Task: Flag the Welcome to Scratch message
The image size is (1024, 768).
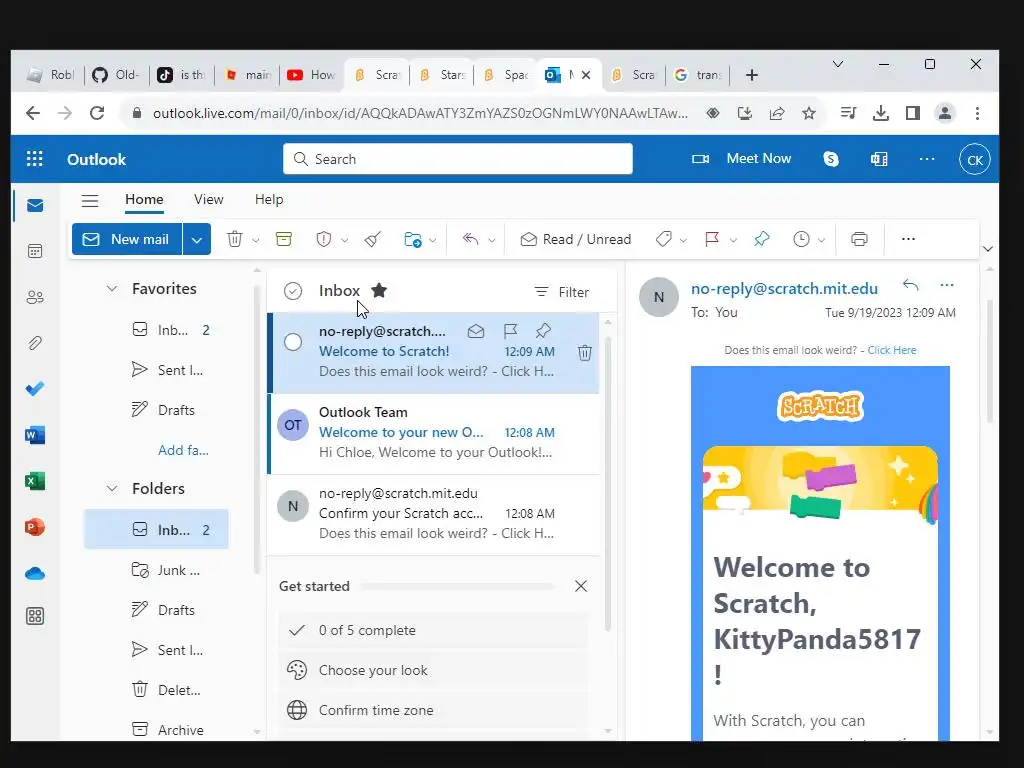Action: tap(510, 331)
